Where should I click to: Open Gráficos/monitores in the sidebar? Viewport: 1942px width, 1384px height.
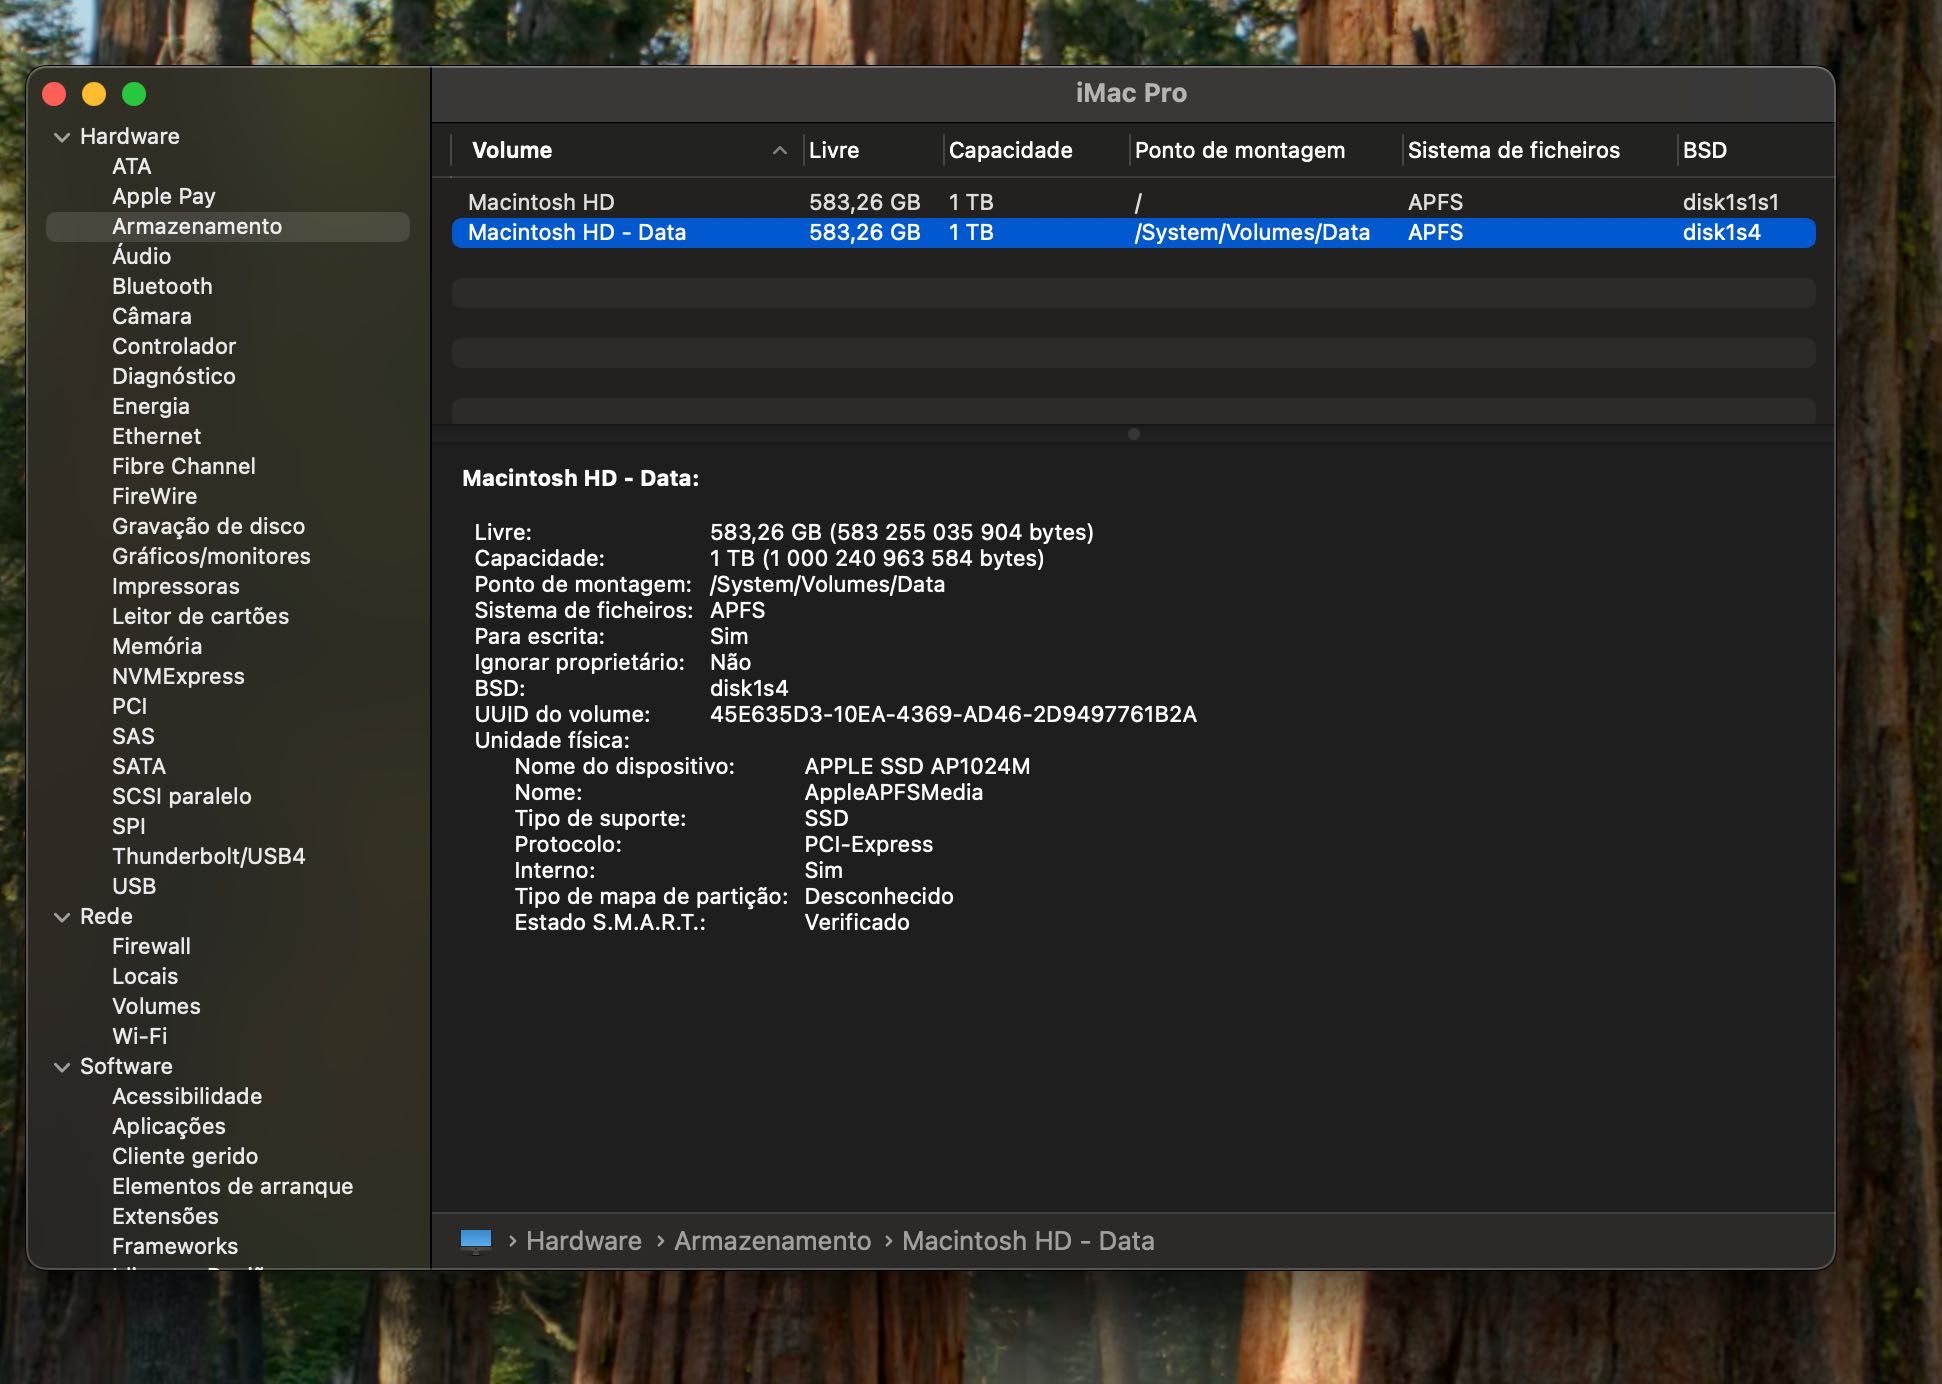[x=212, y=556]
